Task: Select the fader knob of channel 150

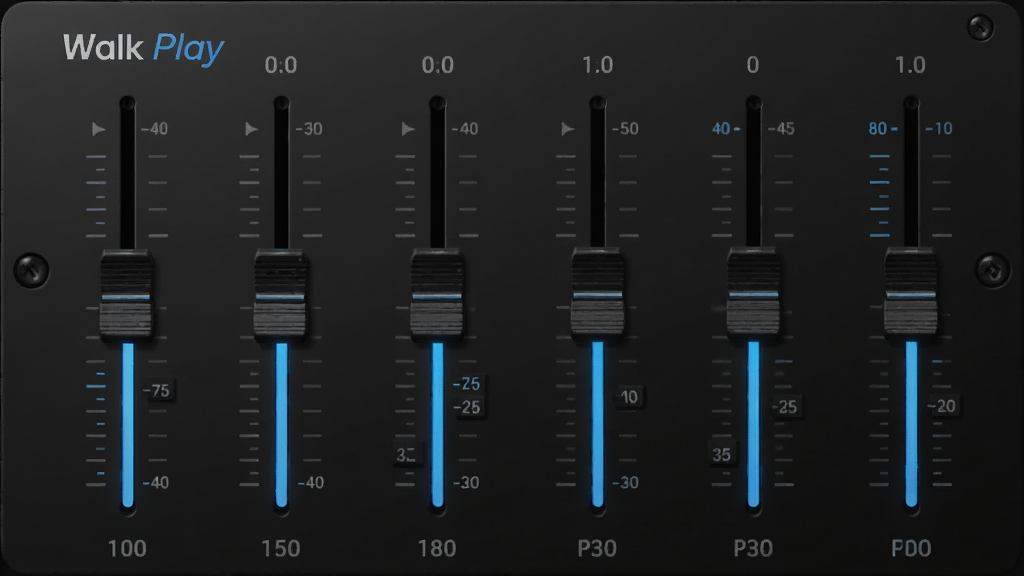Action: tap(281, 293)
